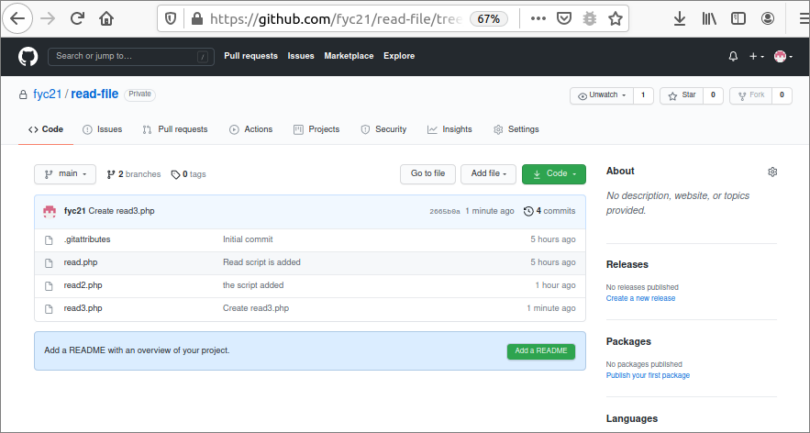Open the repository Pull requests tab

pos(175,129)
